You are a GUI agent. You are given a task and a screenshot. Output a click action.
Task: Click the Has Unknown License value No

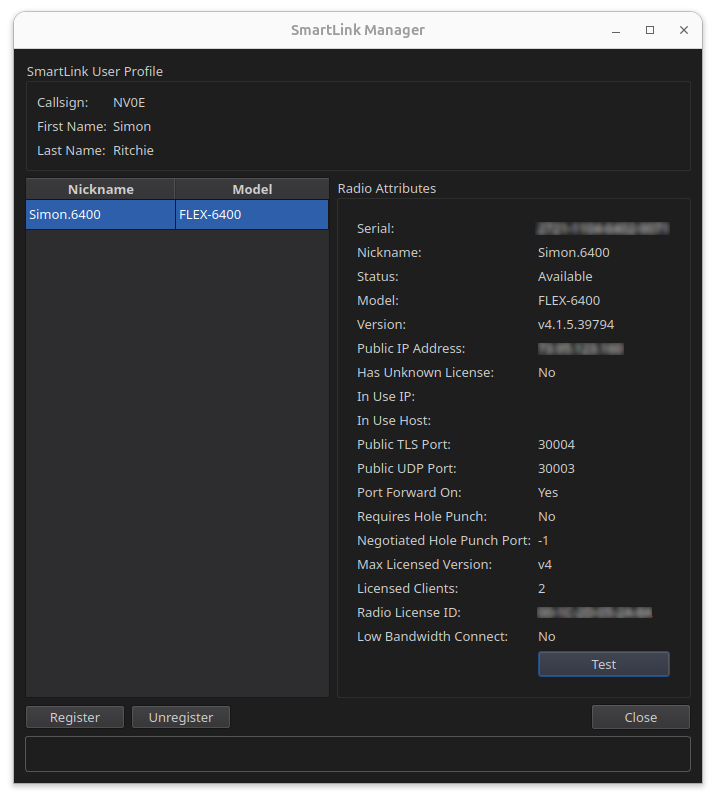coord(547,372)
